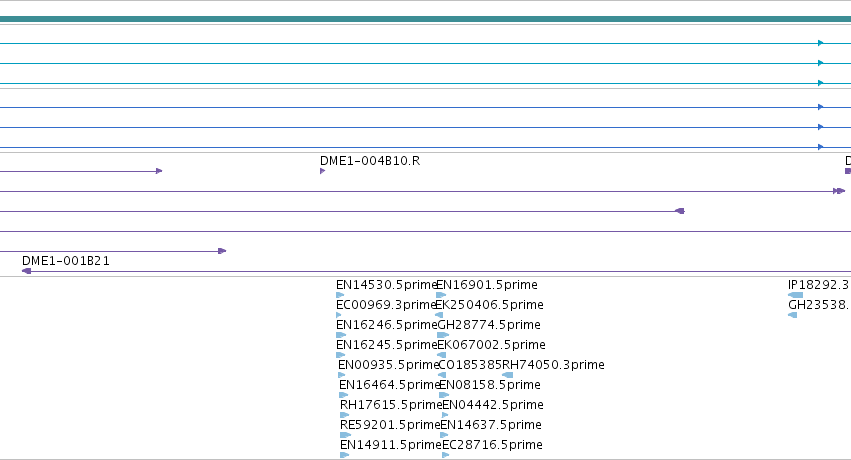Select the EN14530.5prime EST label
Screen dimensions: 851x460
pos(386,285)
